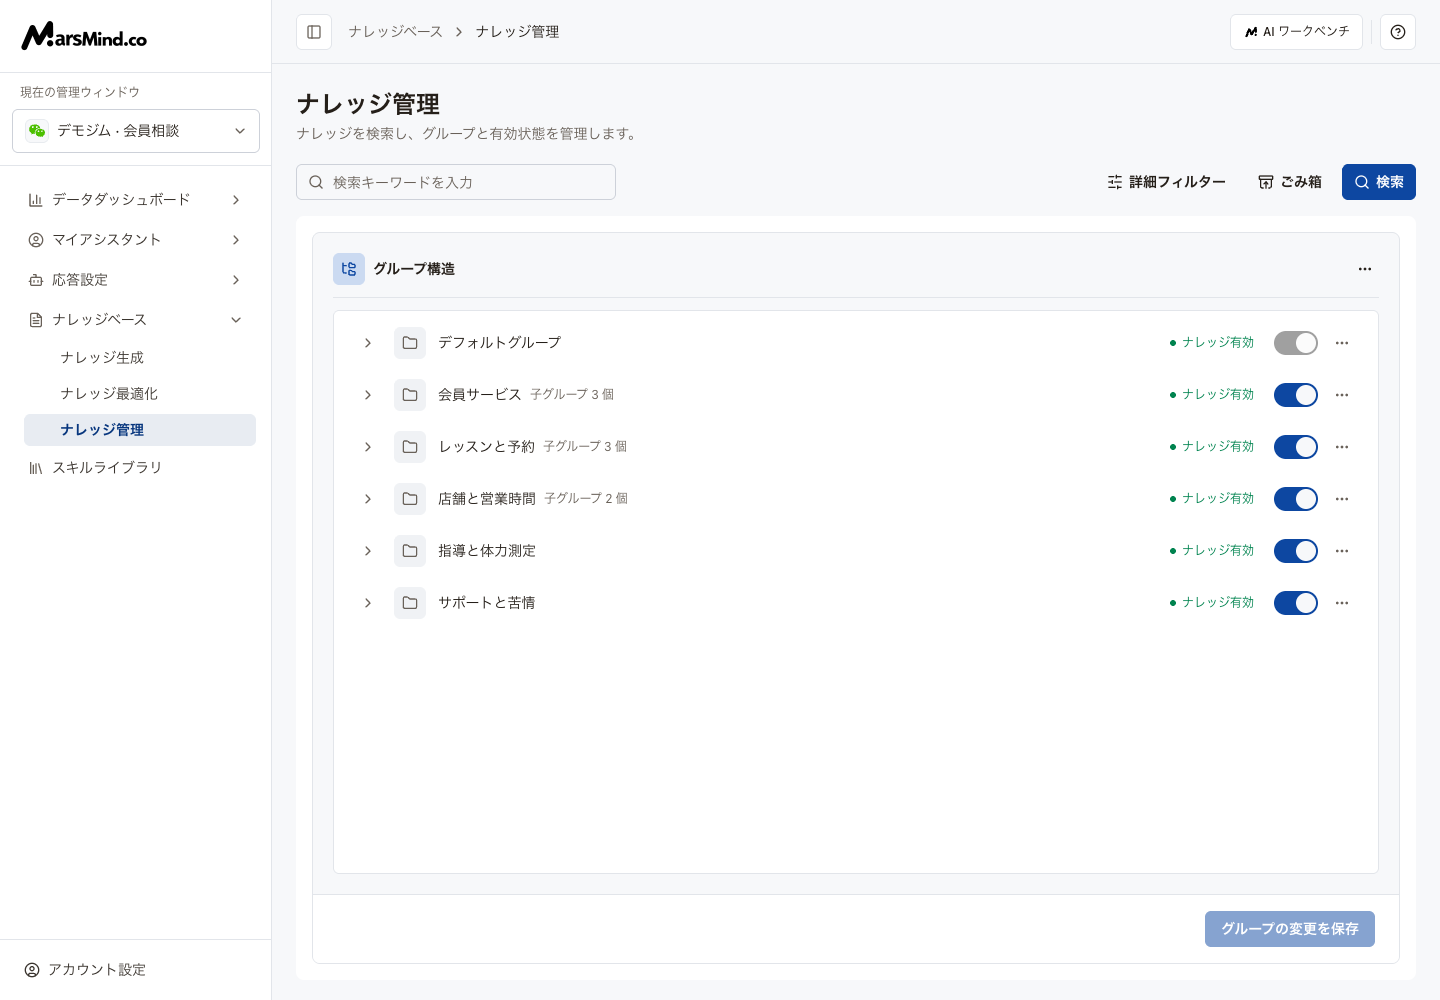
Task: Switch off the サポートと苦情 toggle
Action: (1296, 603)
